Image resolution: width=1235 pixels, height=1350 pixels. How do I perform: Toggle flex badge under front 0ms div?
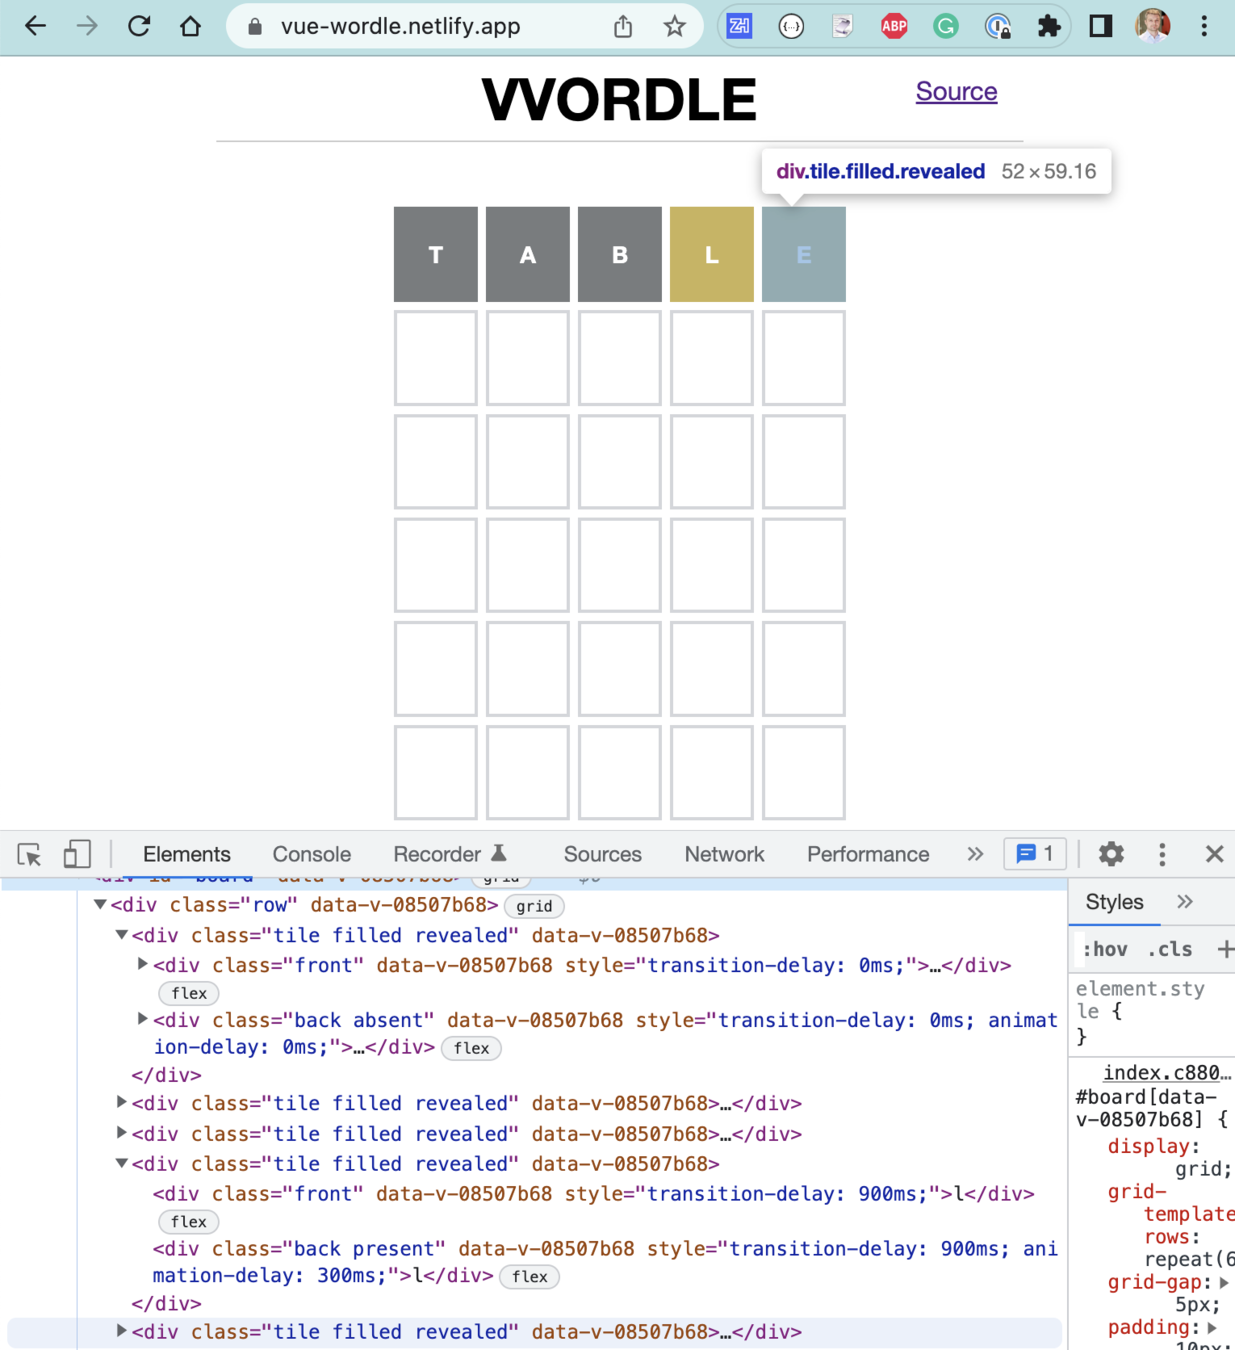(189, 993)
